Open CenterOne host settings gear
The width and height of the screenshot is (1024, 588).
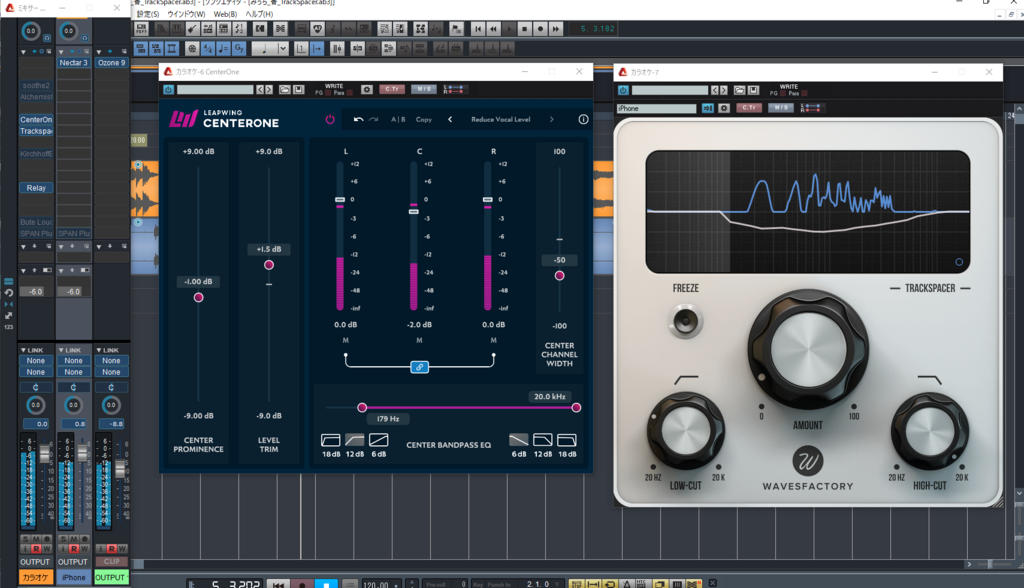coord(367,90)
